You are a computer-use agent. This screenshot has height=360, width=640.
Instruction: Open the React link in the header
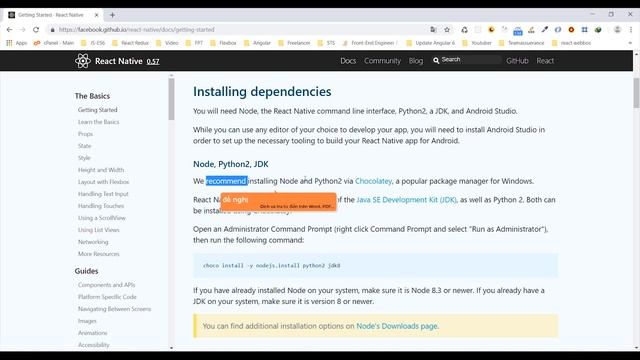tap(545, 61)
